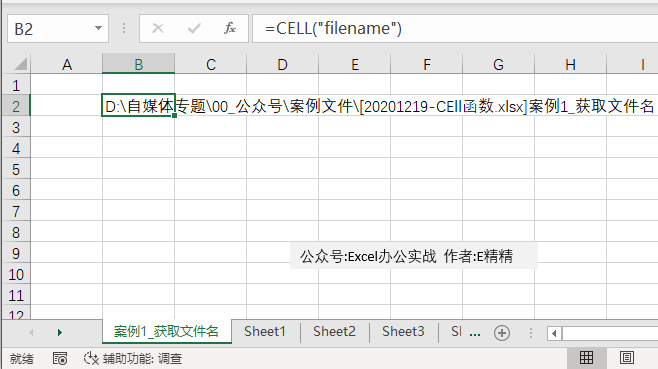Select column A header
The height and width of the screenshot is (369, 658).
pyautogui.click(x=67, y=65)
